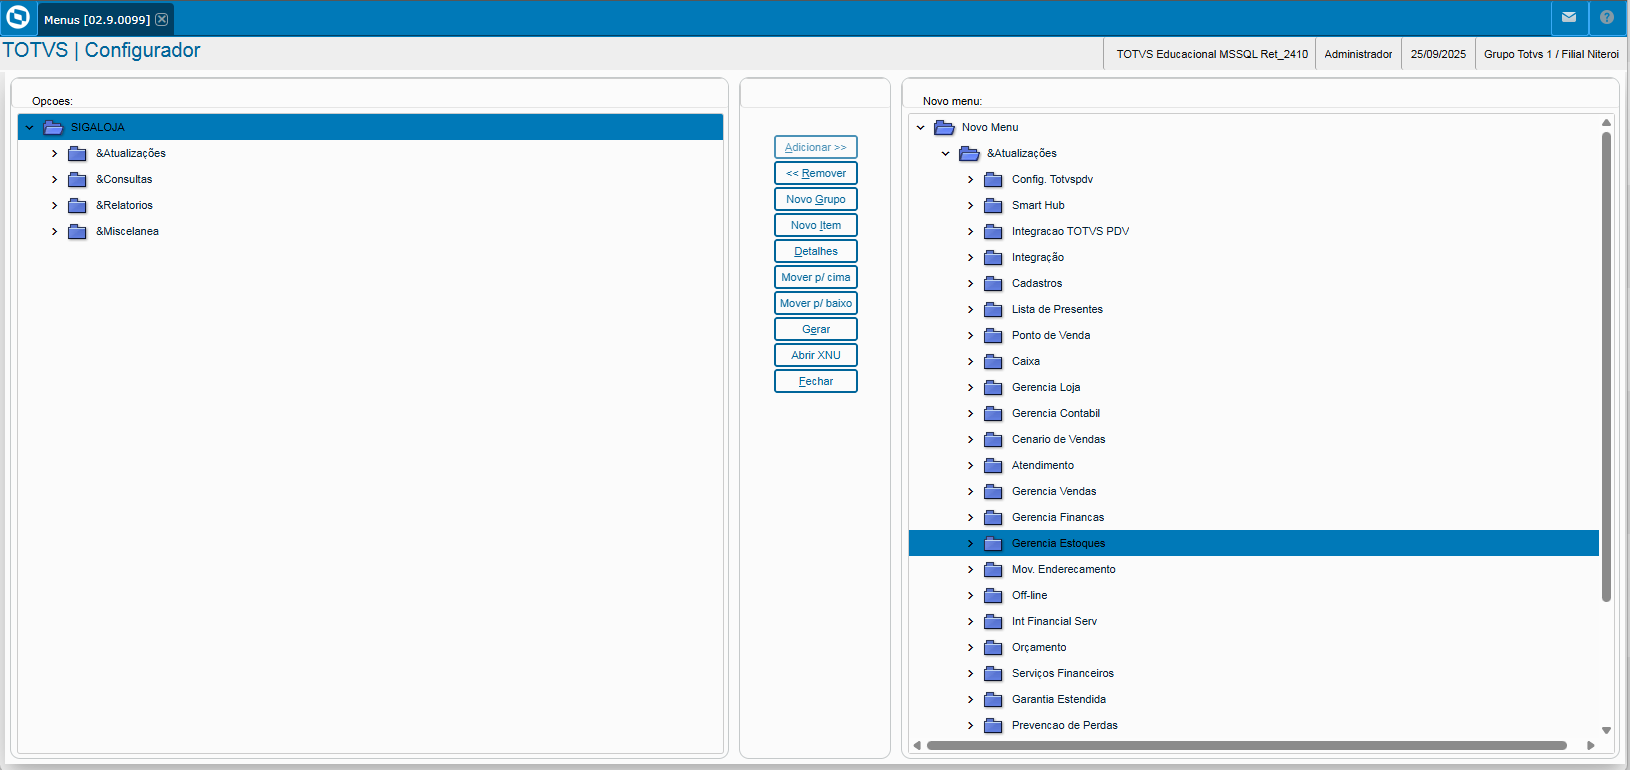Click the Atendimento folder icon
Screen dimensions: 1630x770
[x=993, y=465]
